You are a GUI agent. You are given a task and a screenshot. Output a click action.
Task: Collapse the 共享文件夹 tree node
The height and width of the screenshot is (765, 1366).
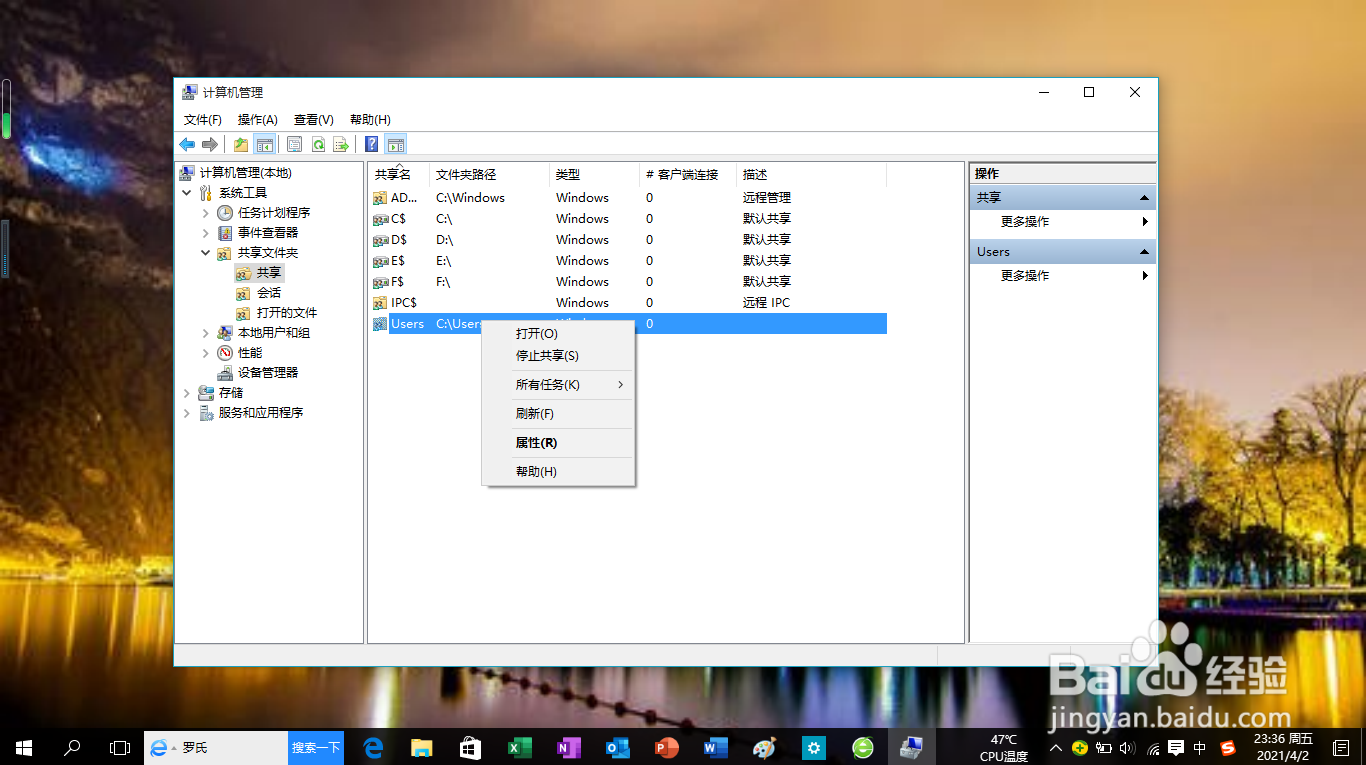pos(206,253)
